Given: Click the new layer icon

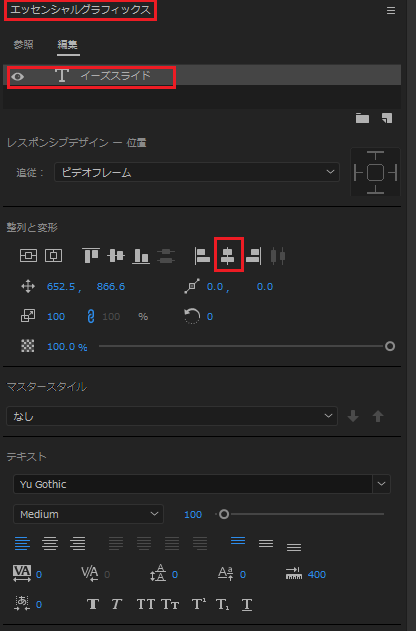Looking at the screenshot, I should click(387, 118).
